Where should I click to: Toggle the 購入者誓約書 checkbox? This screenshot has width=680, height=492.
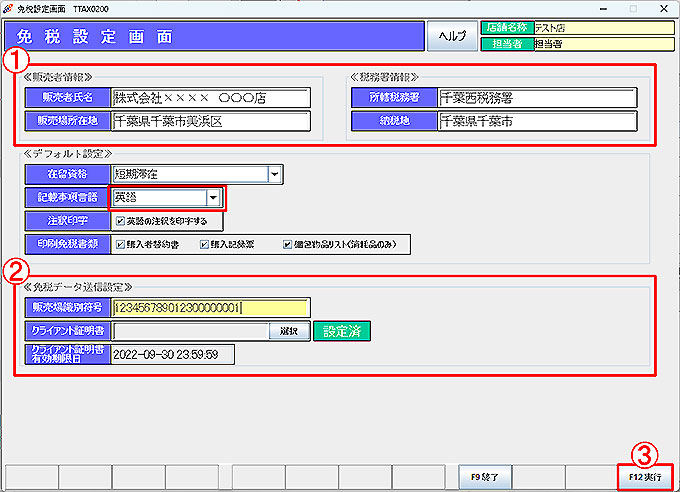pos(120,243)
